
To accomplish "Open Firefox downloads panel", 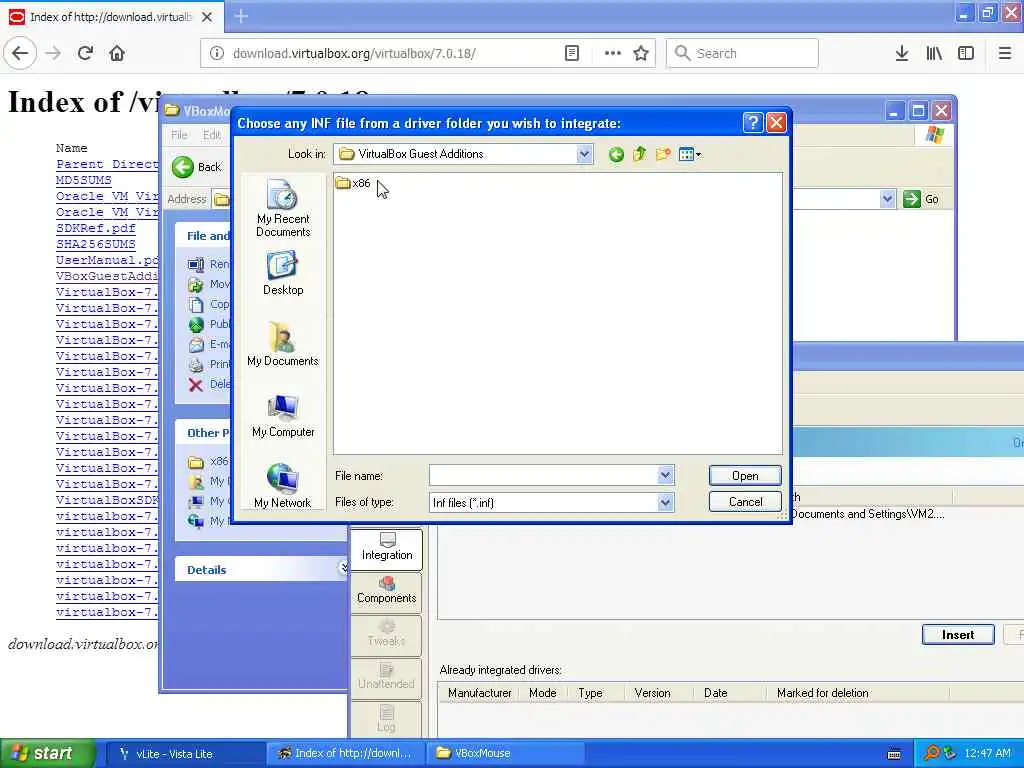I will click(902, 53).
